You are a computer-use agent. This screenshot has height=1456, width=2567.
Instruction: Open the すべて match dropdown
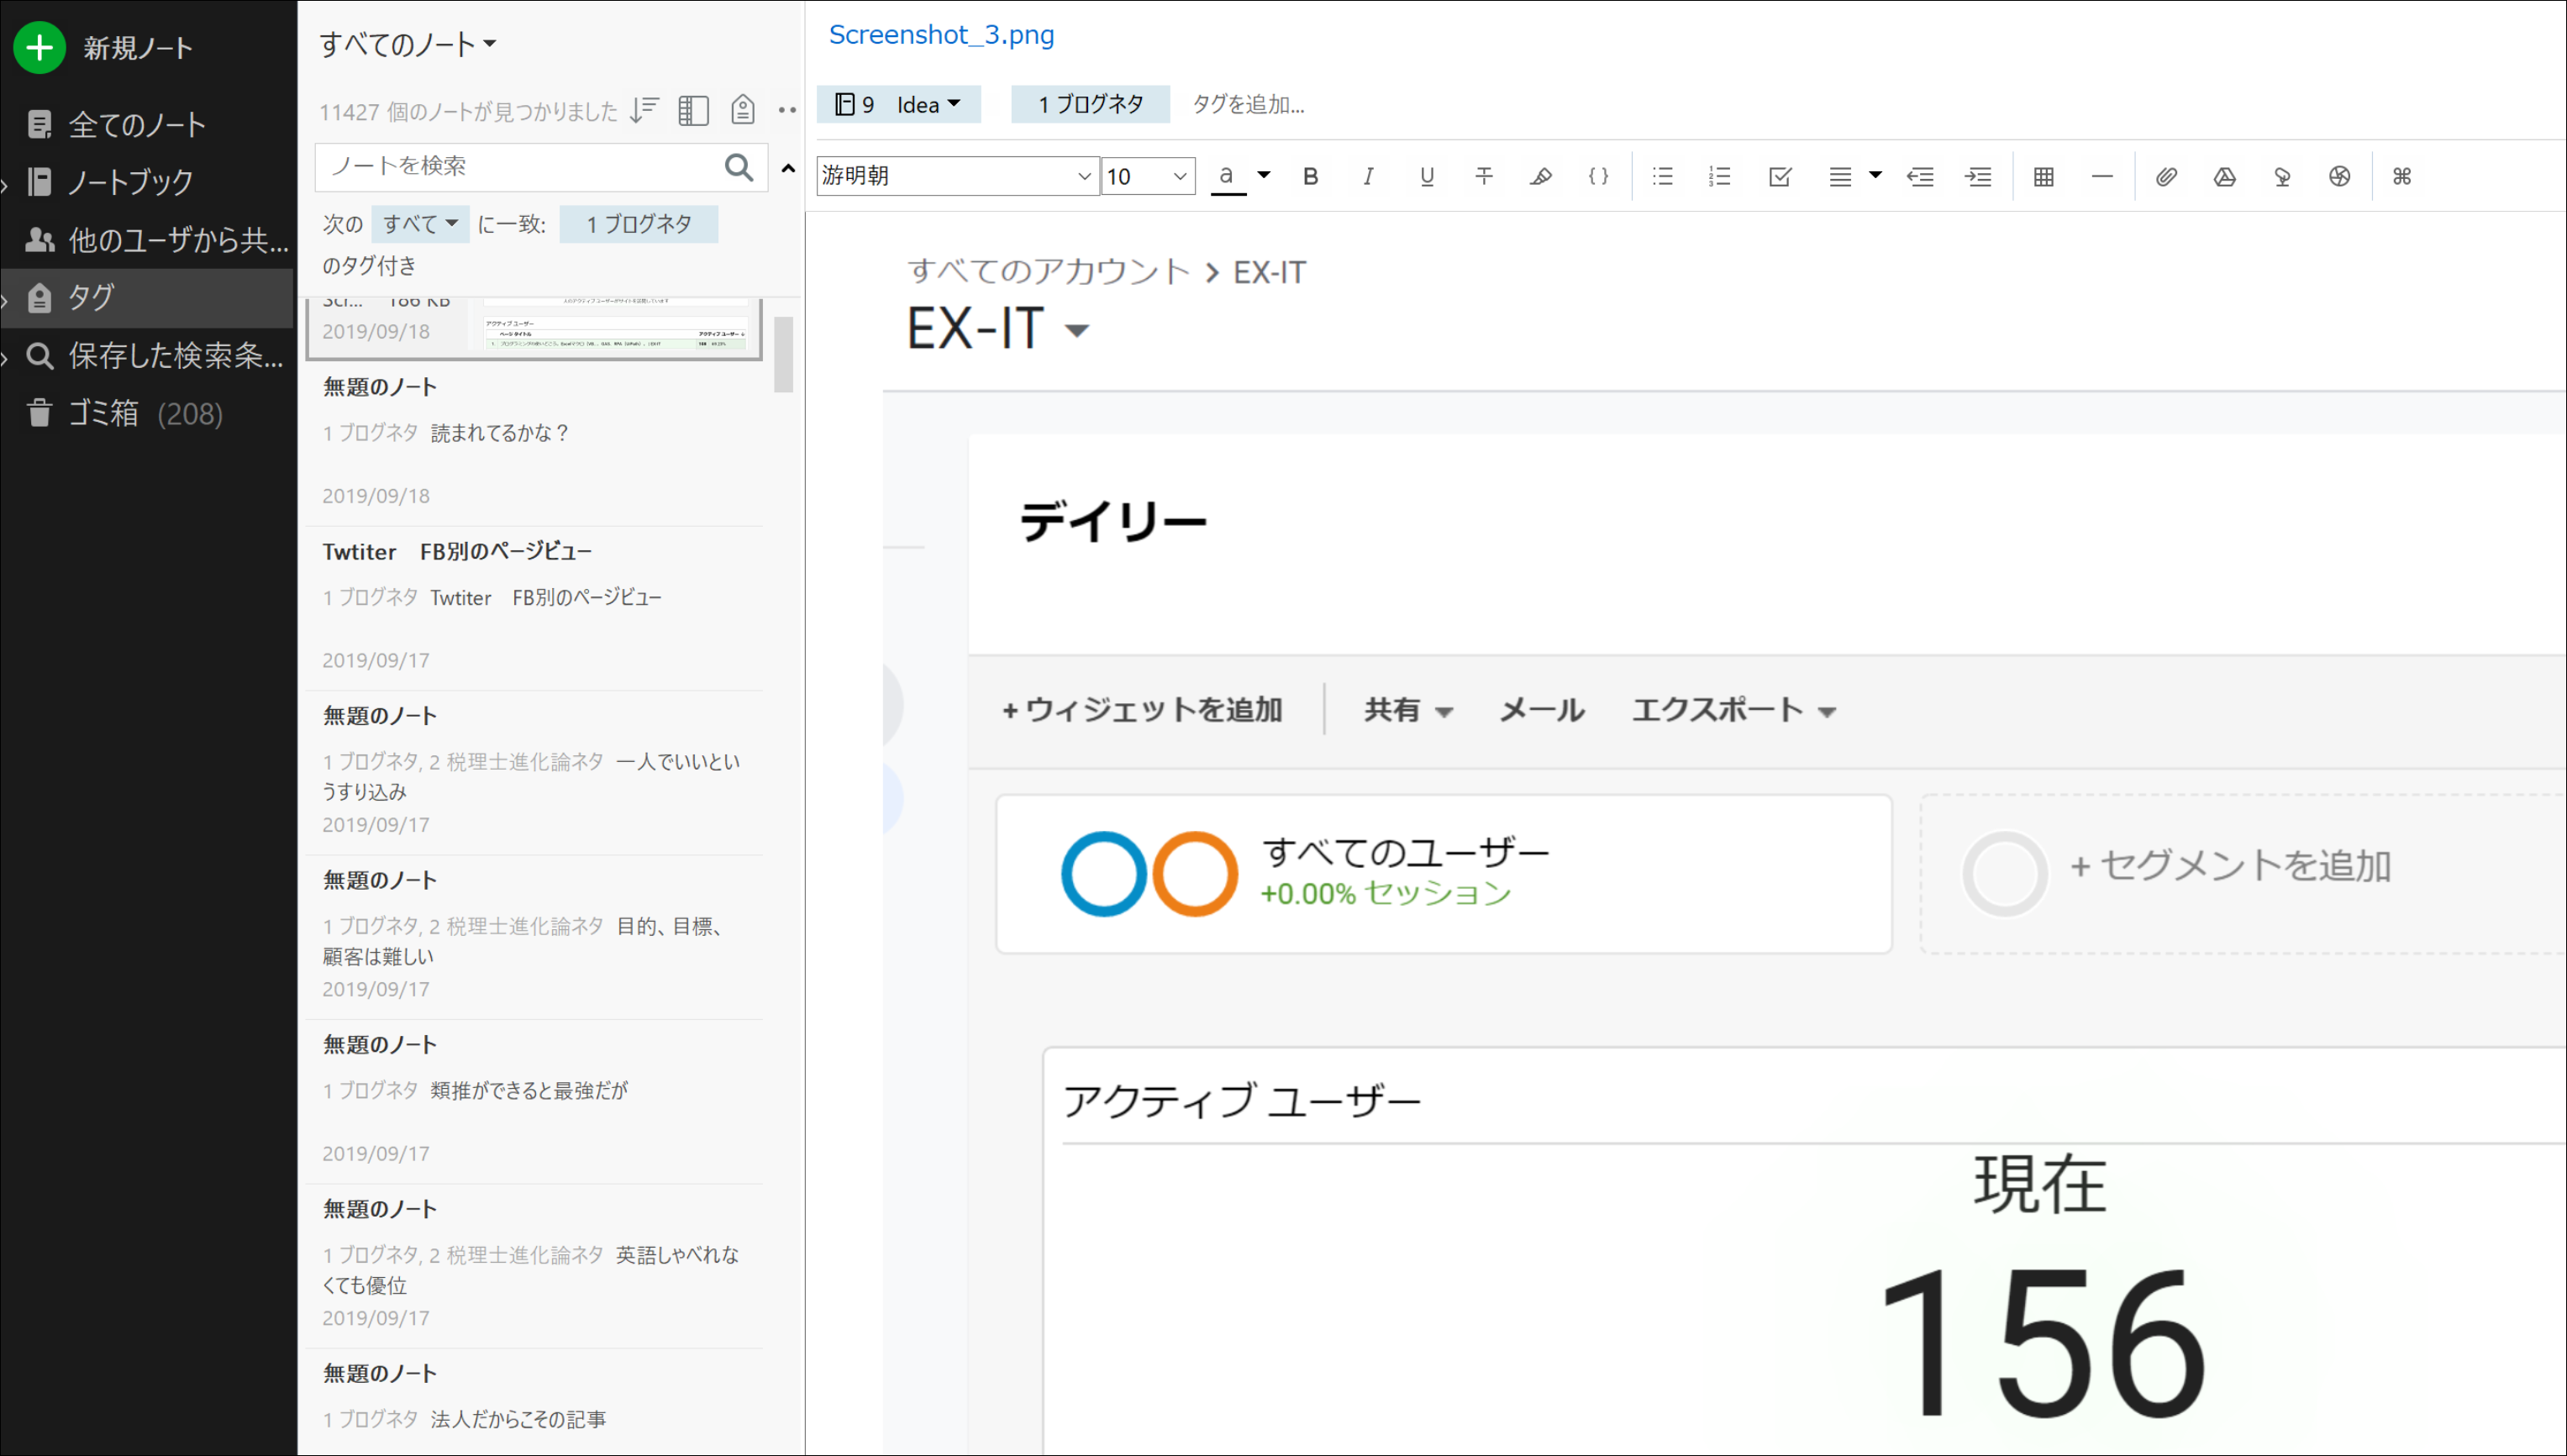point(420,224)
